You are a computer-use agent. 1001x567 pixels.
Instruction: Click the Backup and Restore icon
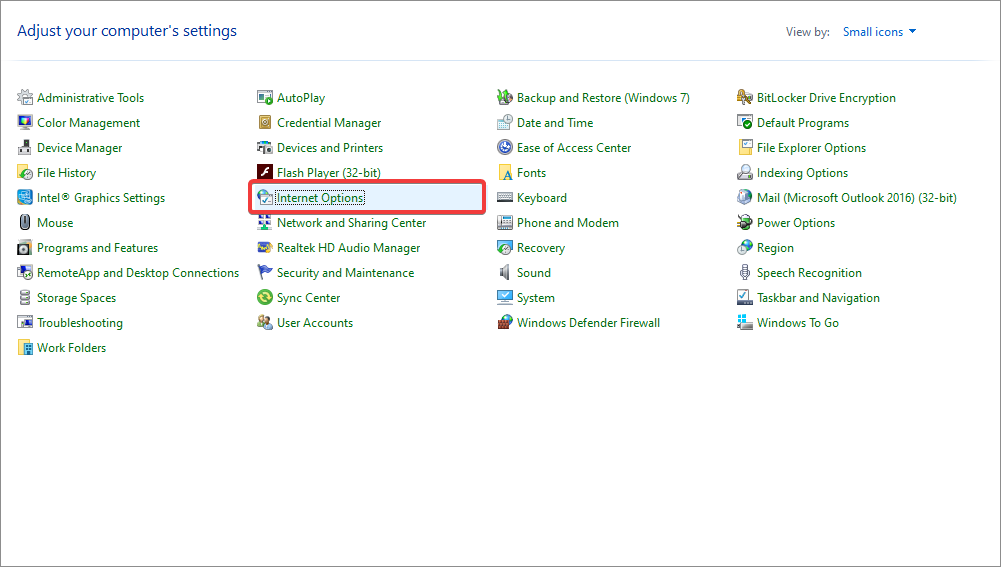tap(505, 97)
